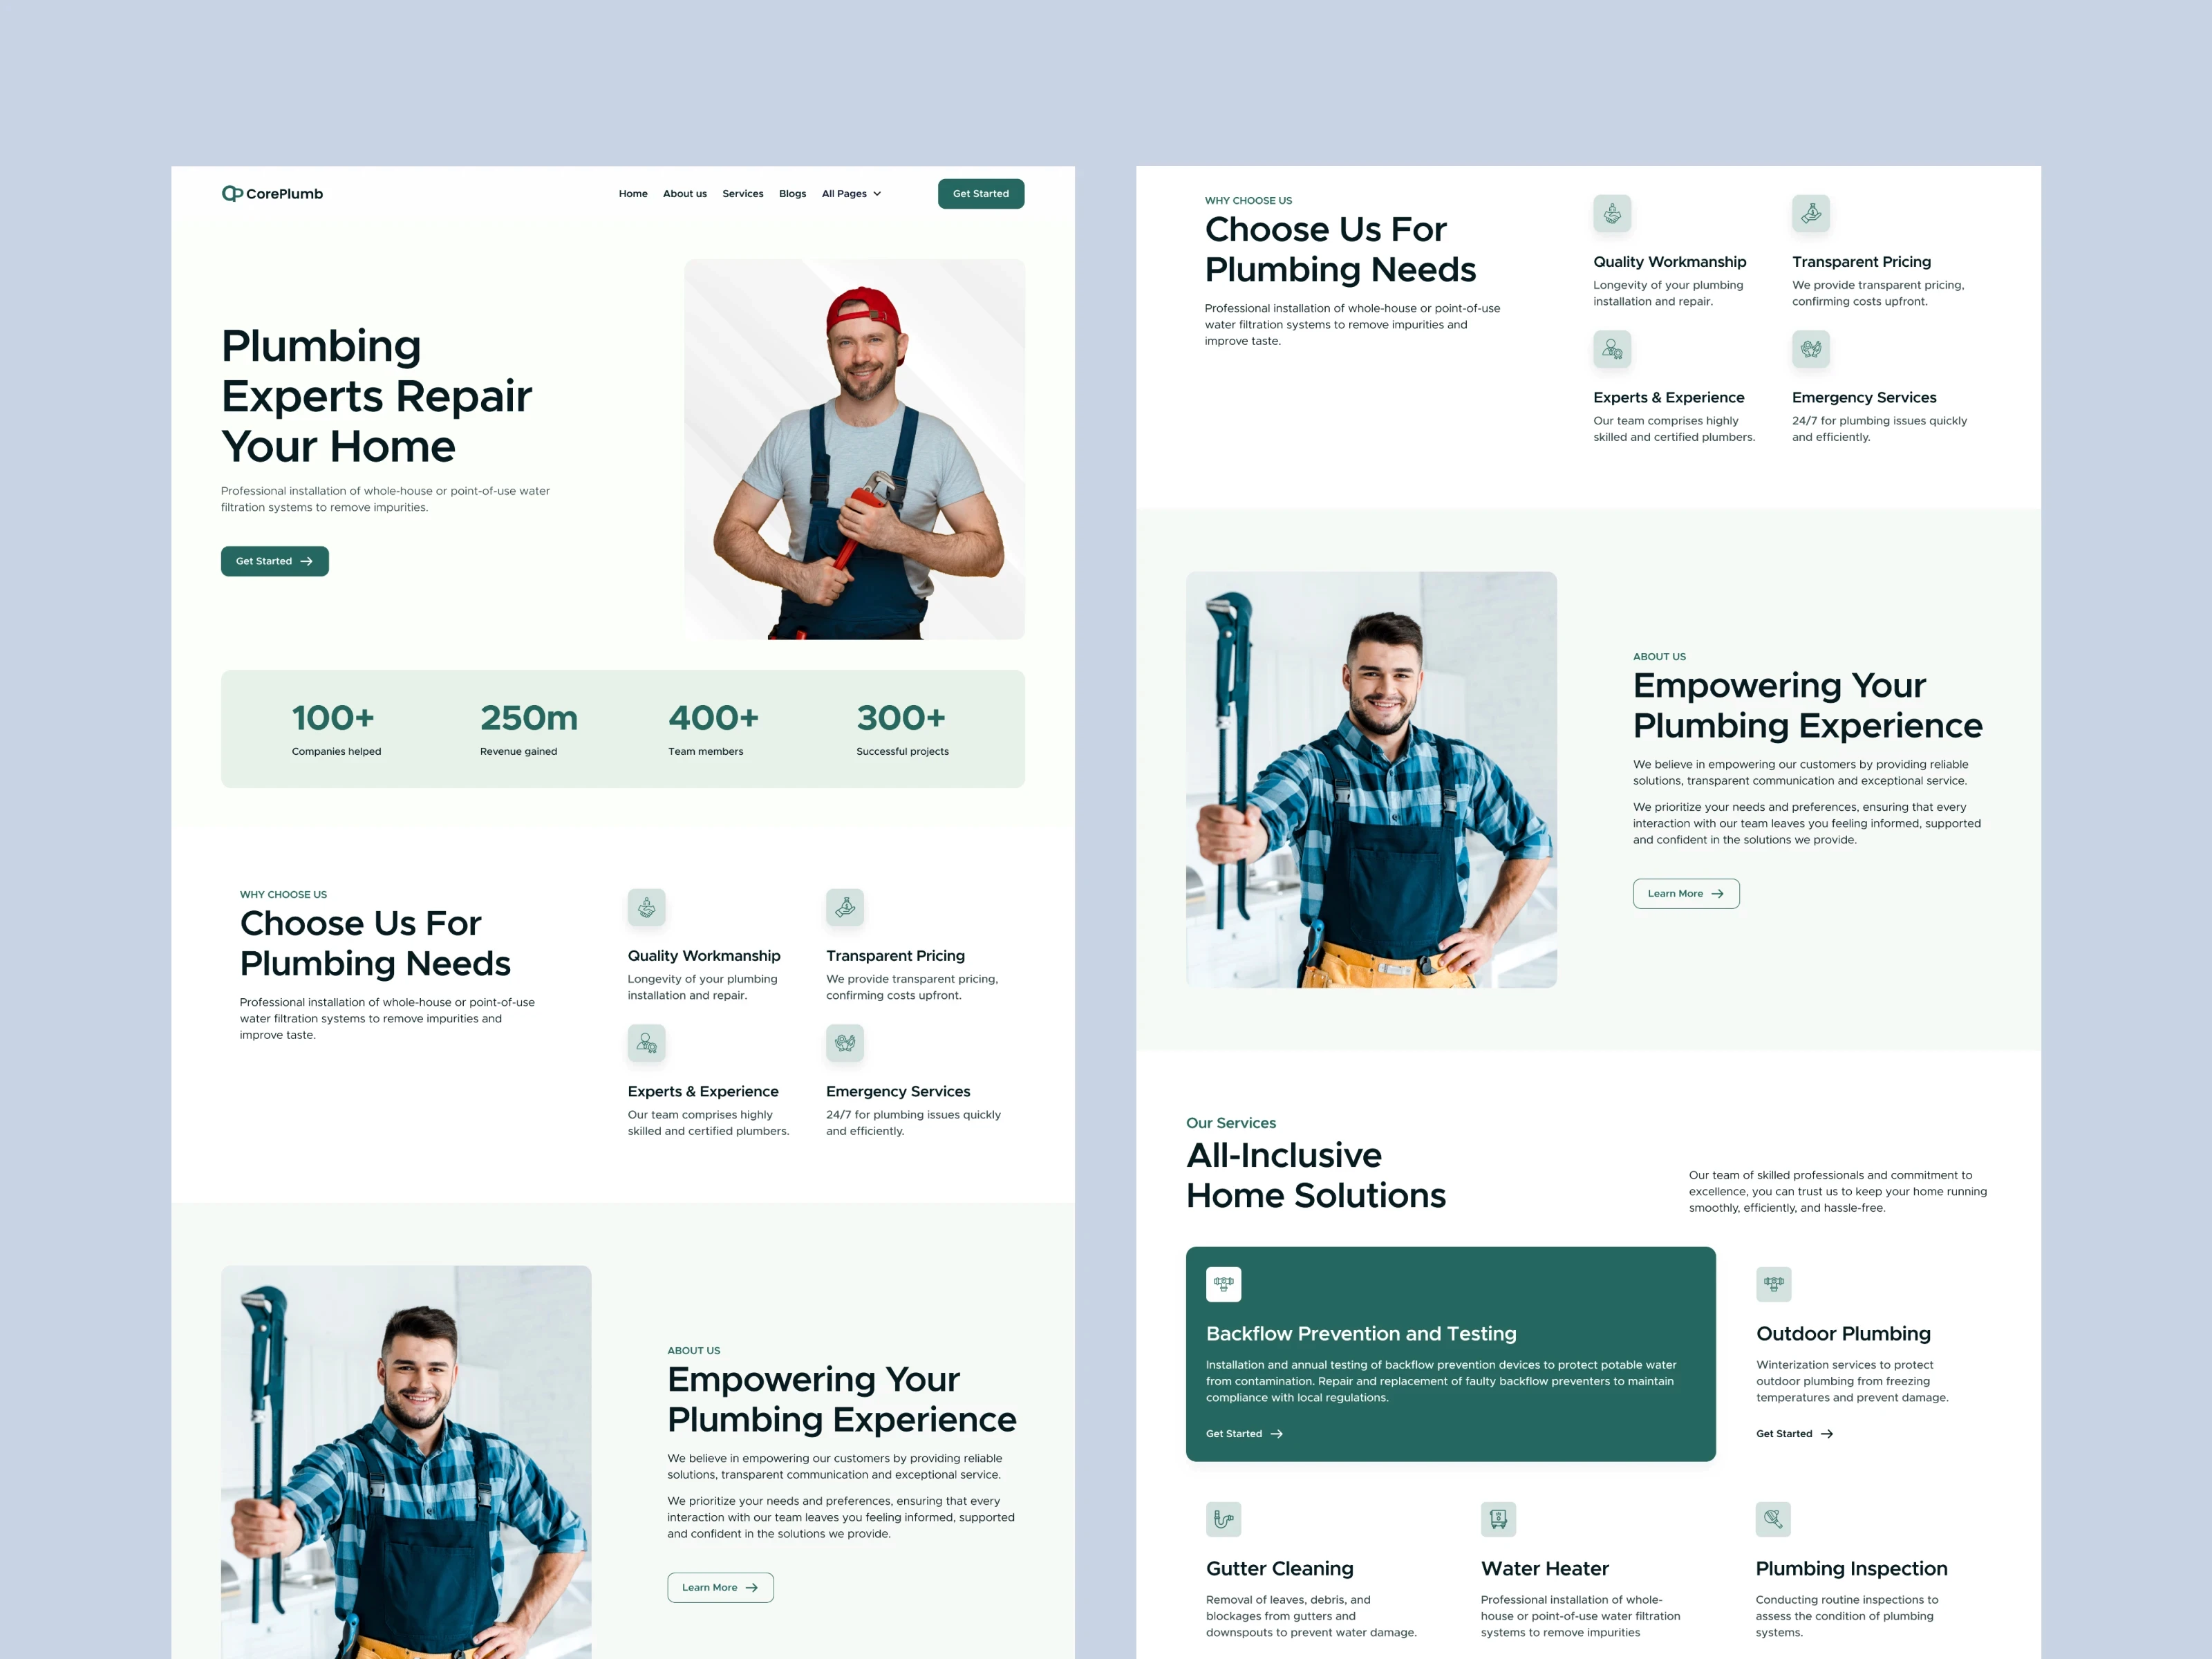Click Get Started on the Backflow Prevention card
Viewport: 2212px width, 1659px height.
coord(1243,1433)
